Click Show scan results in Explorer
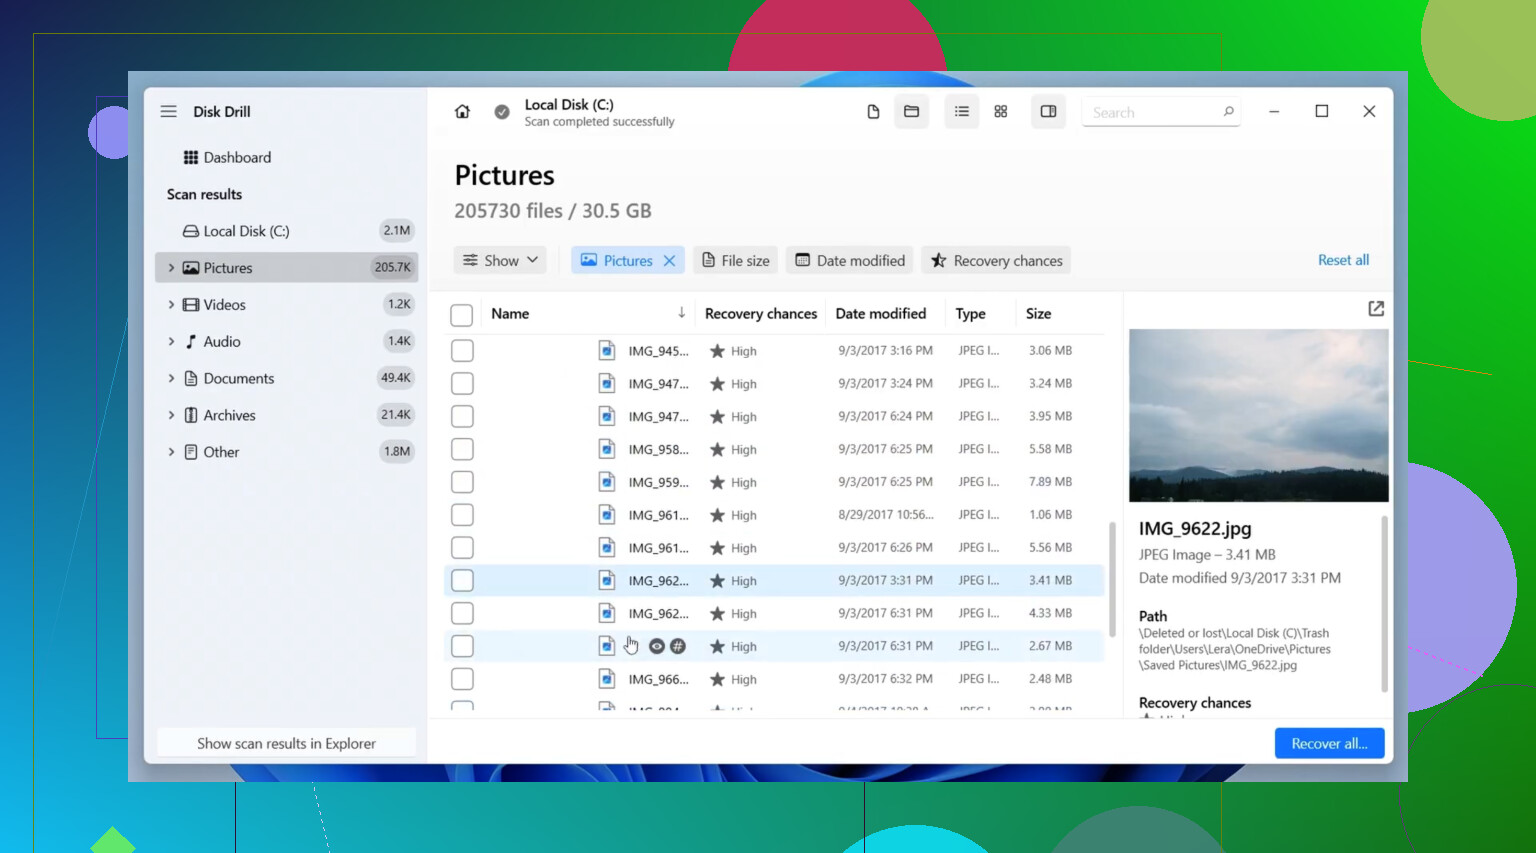The height and width of the screenshot is (853, 1536). 286,743
